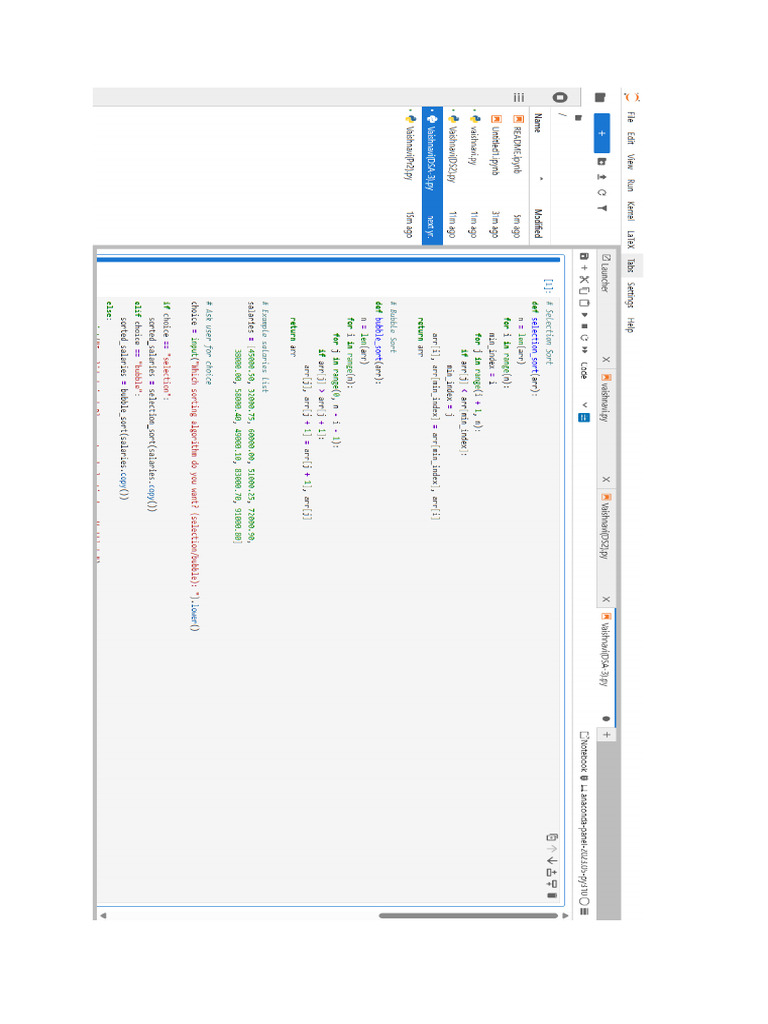Close the vaishnavi.py tab
The image size is (768, 1024).
point(605,479)
